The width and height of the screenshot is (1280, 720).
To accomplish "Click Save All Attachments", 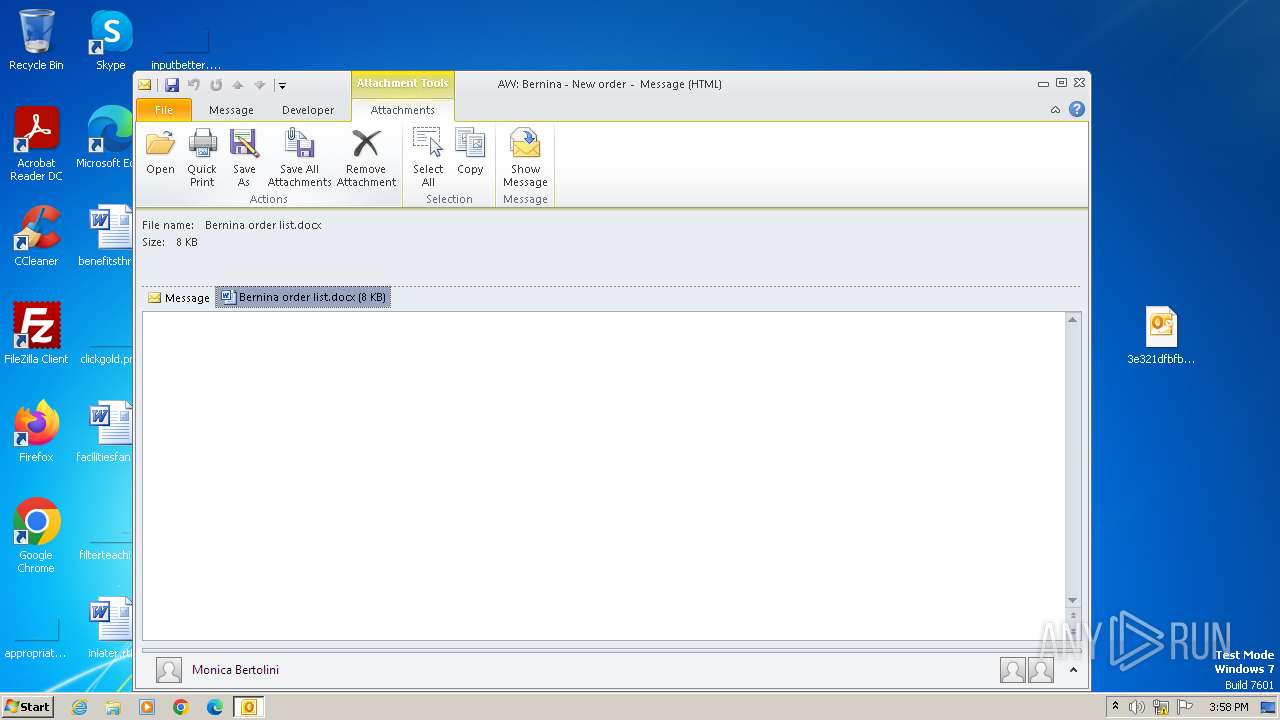I will [x=299, y=157].
